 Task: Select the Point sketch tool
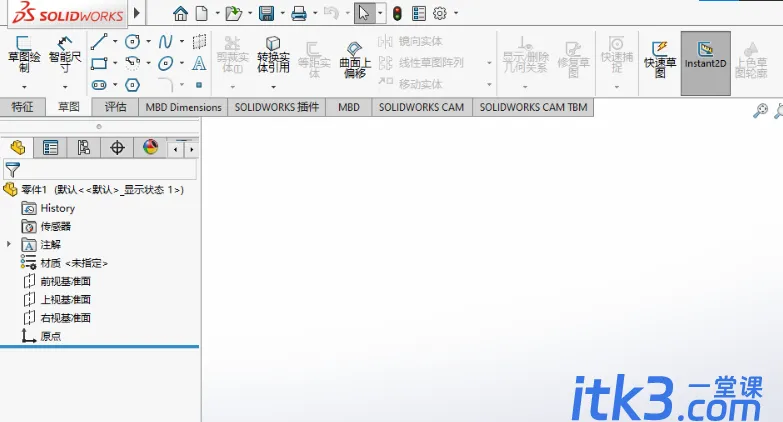199,85
